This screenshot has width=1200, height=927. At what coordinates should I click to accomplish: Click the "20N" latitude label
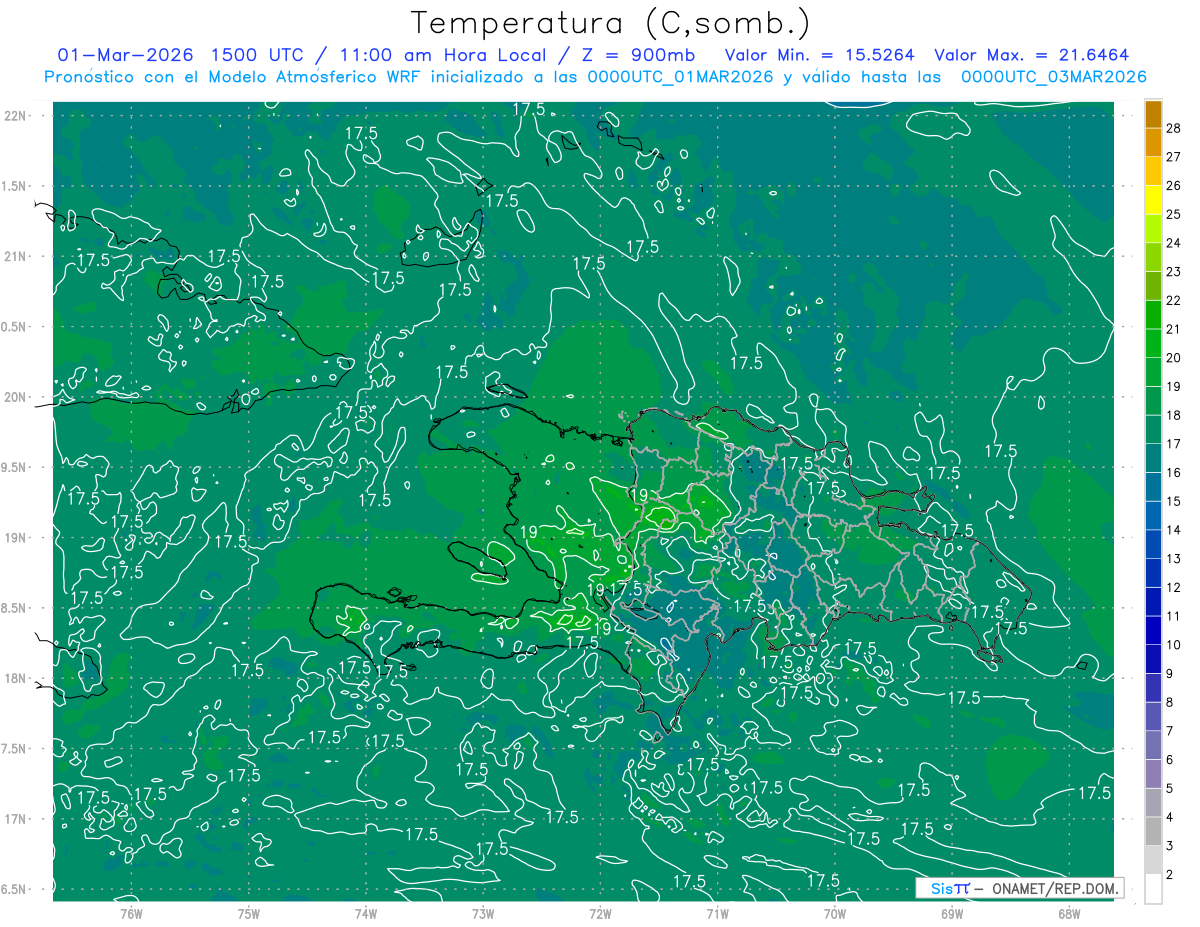[x=14, y=397]
